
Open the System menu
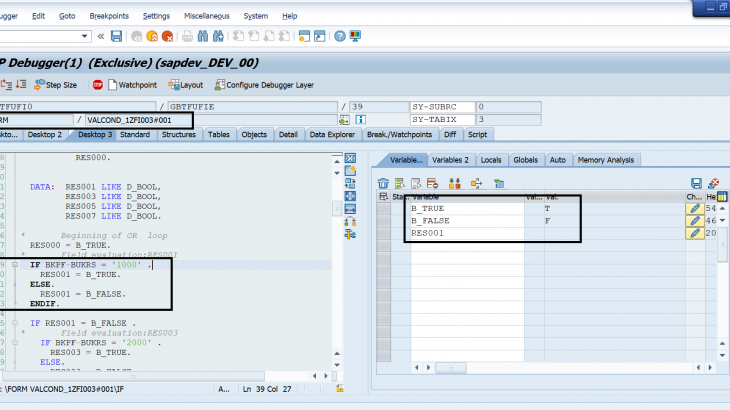point(256,16)
